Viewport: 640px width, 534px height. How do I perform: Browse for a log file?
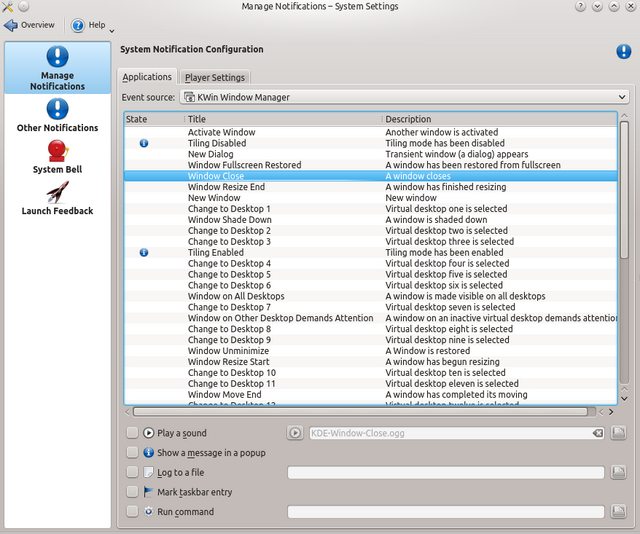(x=618, y=472)
